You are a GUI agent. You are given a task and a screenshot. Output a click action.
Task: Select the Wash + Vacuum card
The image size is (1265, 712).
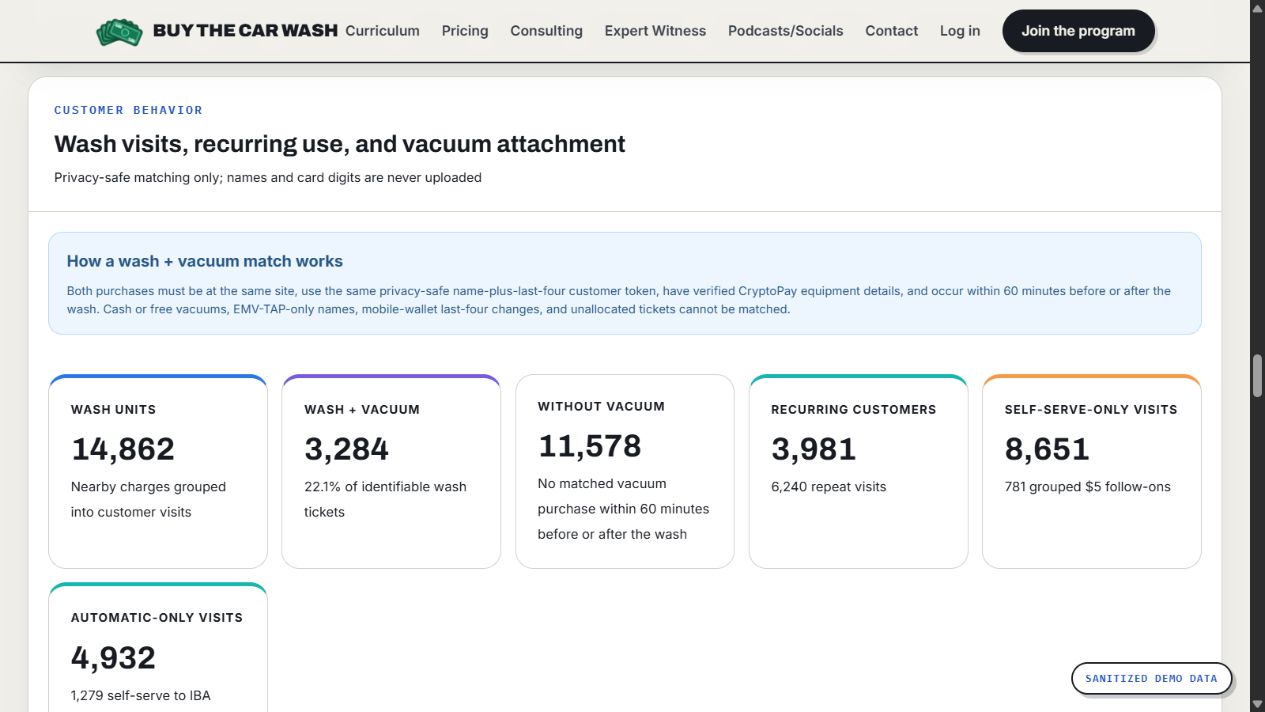pyautogui.click(x=391, y=471)
